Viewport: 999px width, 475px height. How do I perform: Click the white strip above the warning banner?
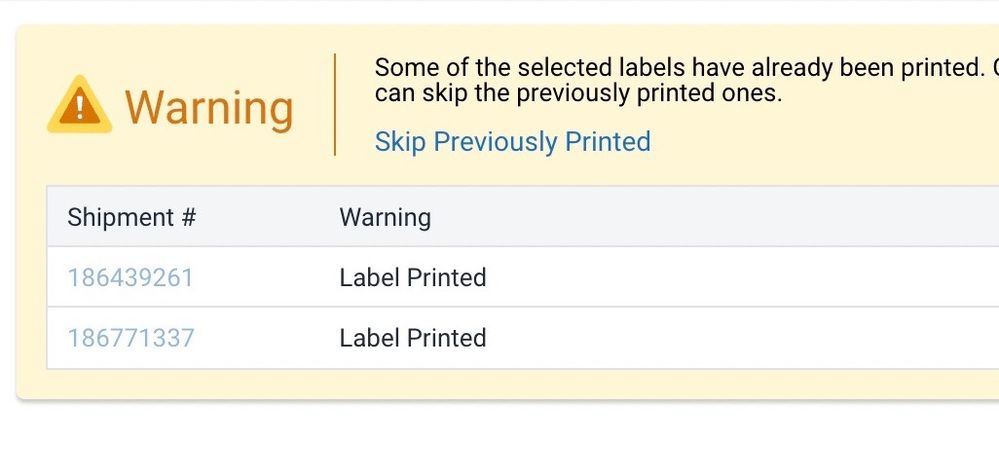click(500, 10)
